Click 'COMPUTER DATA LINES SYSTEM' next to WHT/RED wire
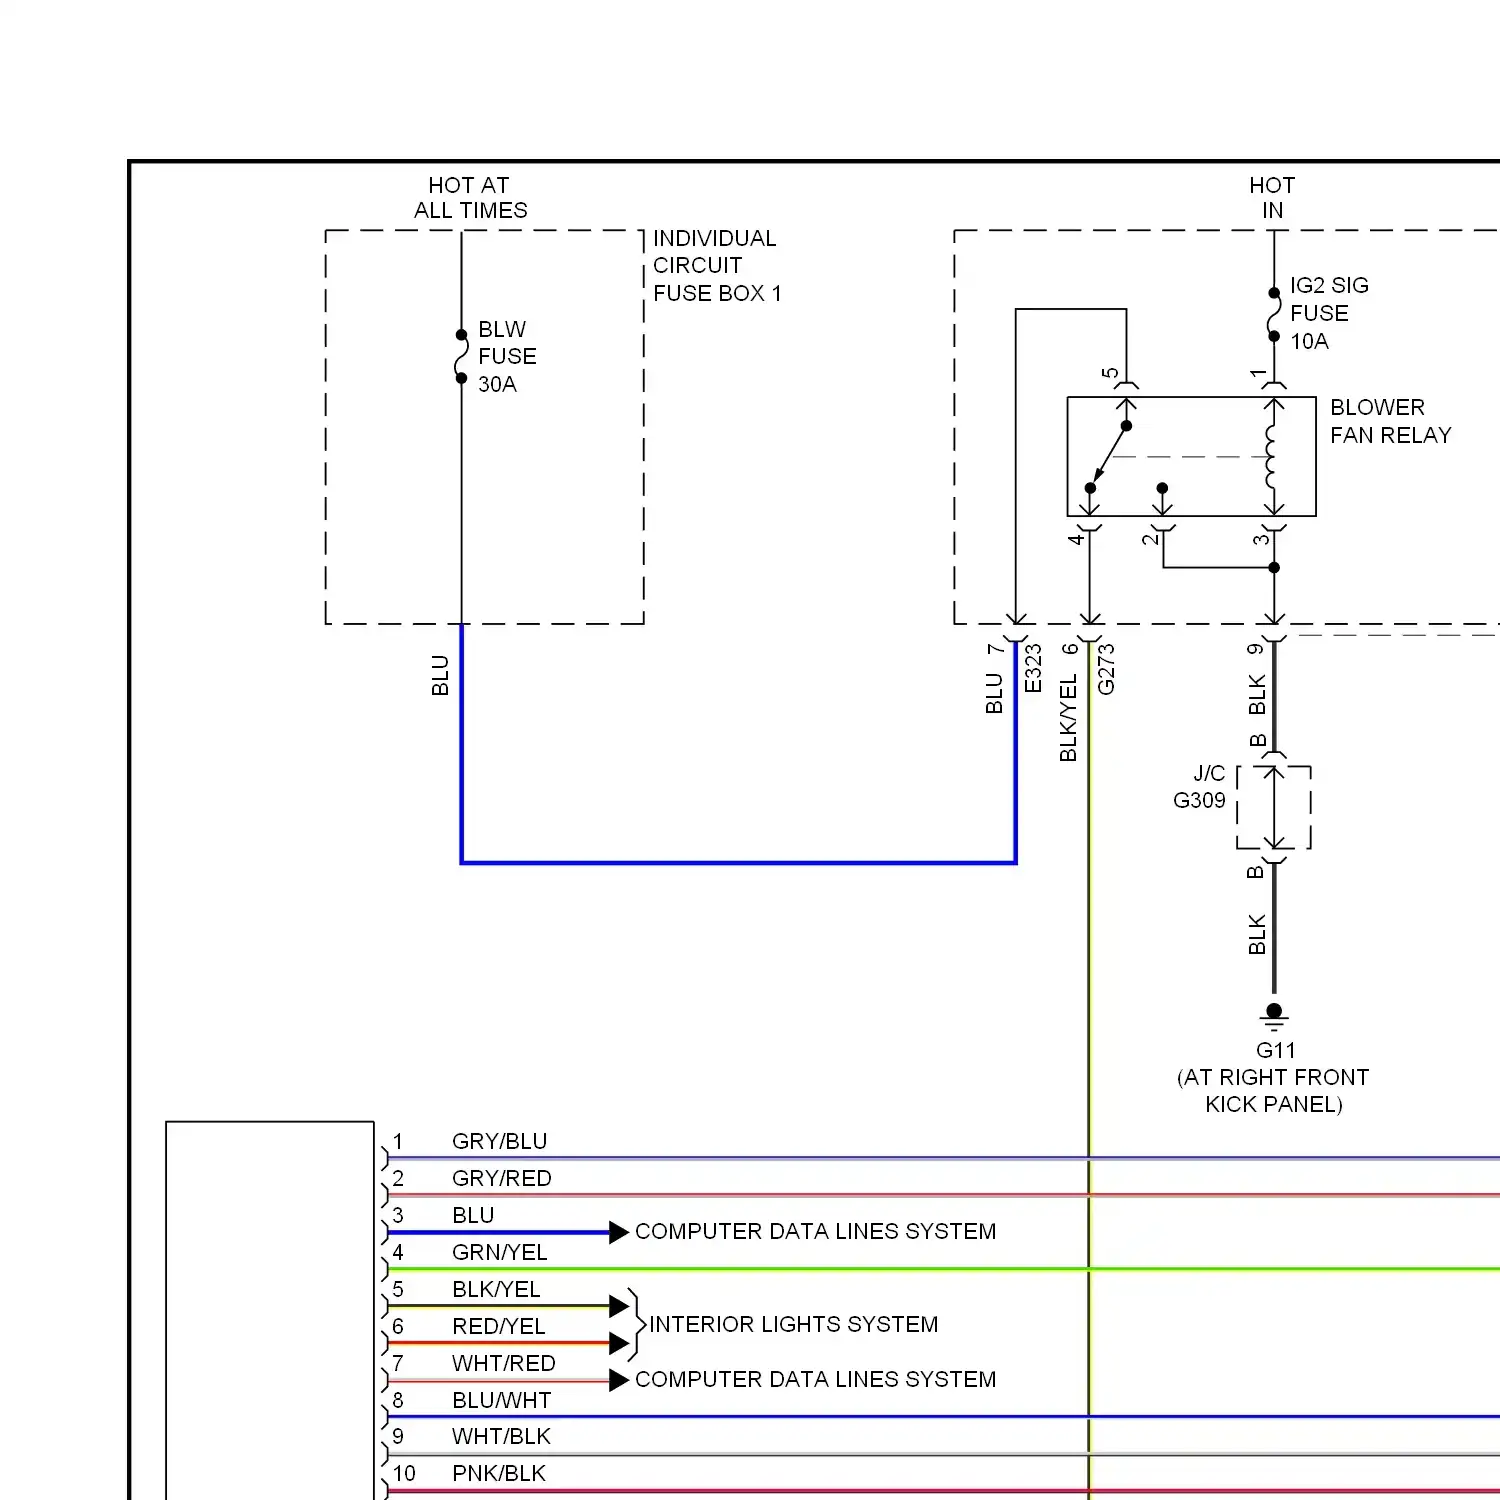This screenshot has width=1500, height=1500. click(815, 1379)
